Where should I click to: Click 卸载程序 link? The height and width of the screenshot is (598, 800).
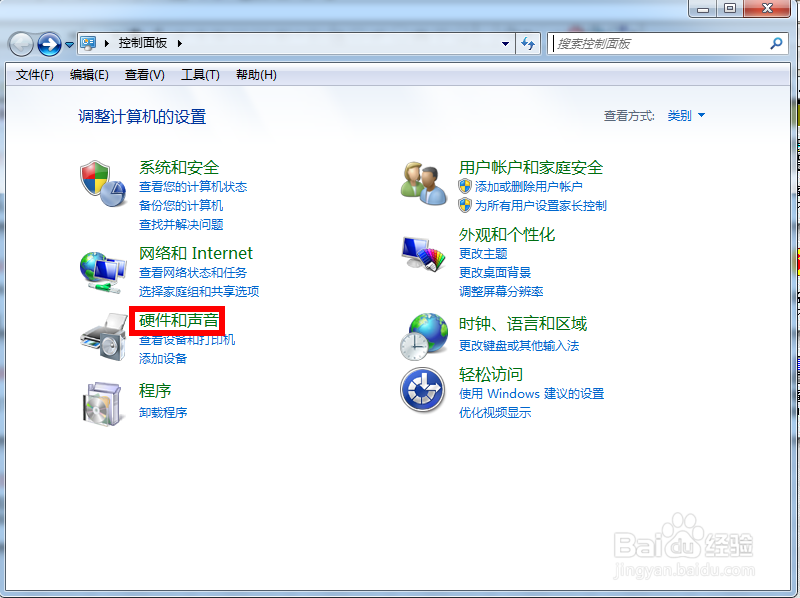click(x=163, y=412)
